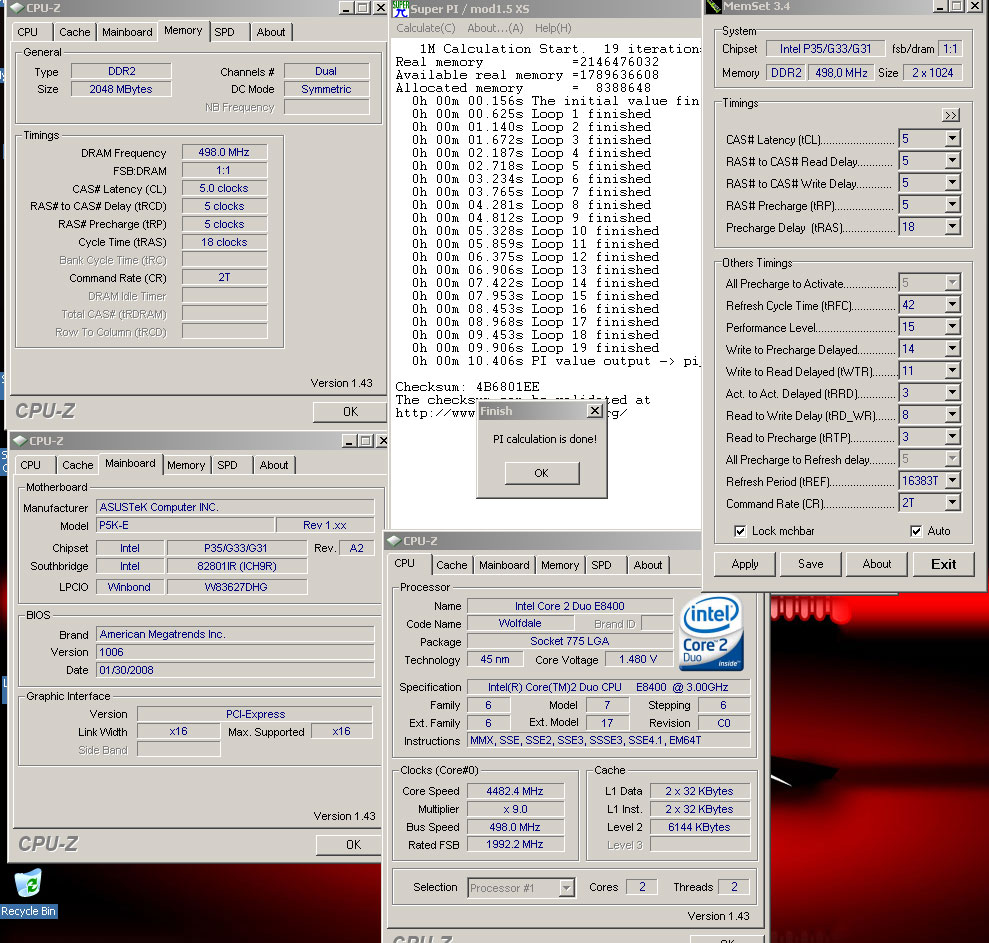Open Write to Read Delayed (tWTR) dropdown
Image resolution: width=989 pixels, height=943 pixels.
pyautogui.click(x=952, y=371)
